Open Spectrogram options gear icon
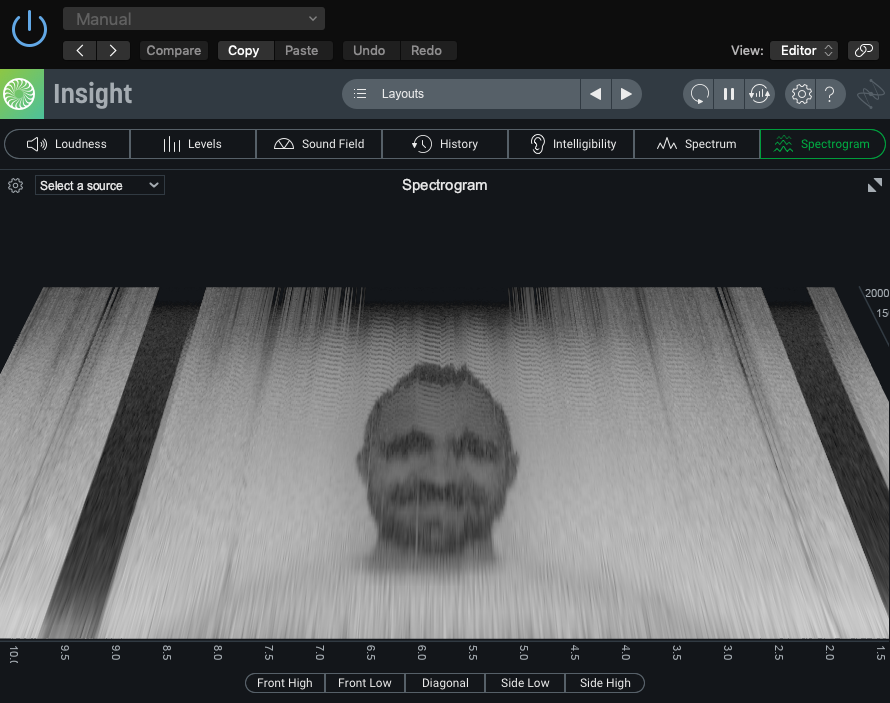Image resolution: width=890 pixels, height=703 pixels. coord(15,185)
